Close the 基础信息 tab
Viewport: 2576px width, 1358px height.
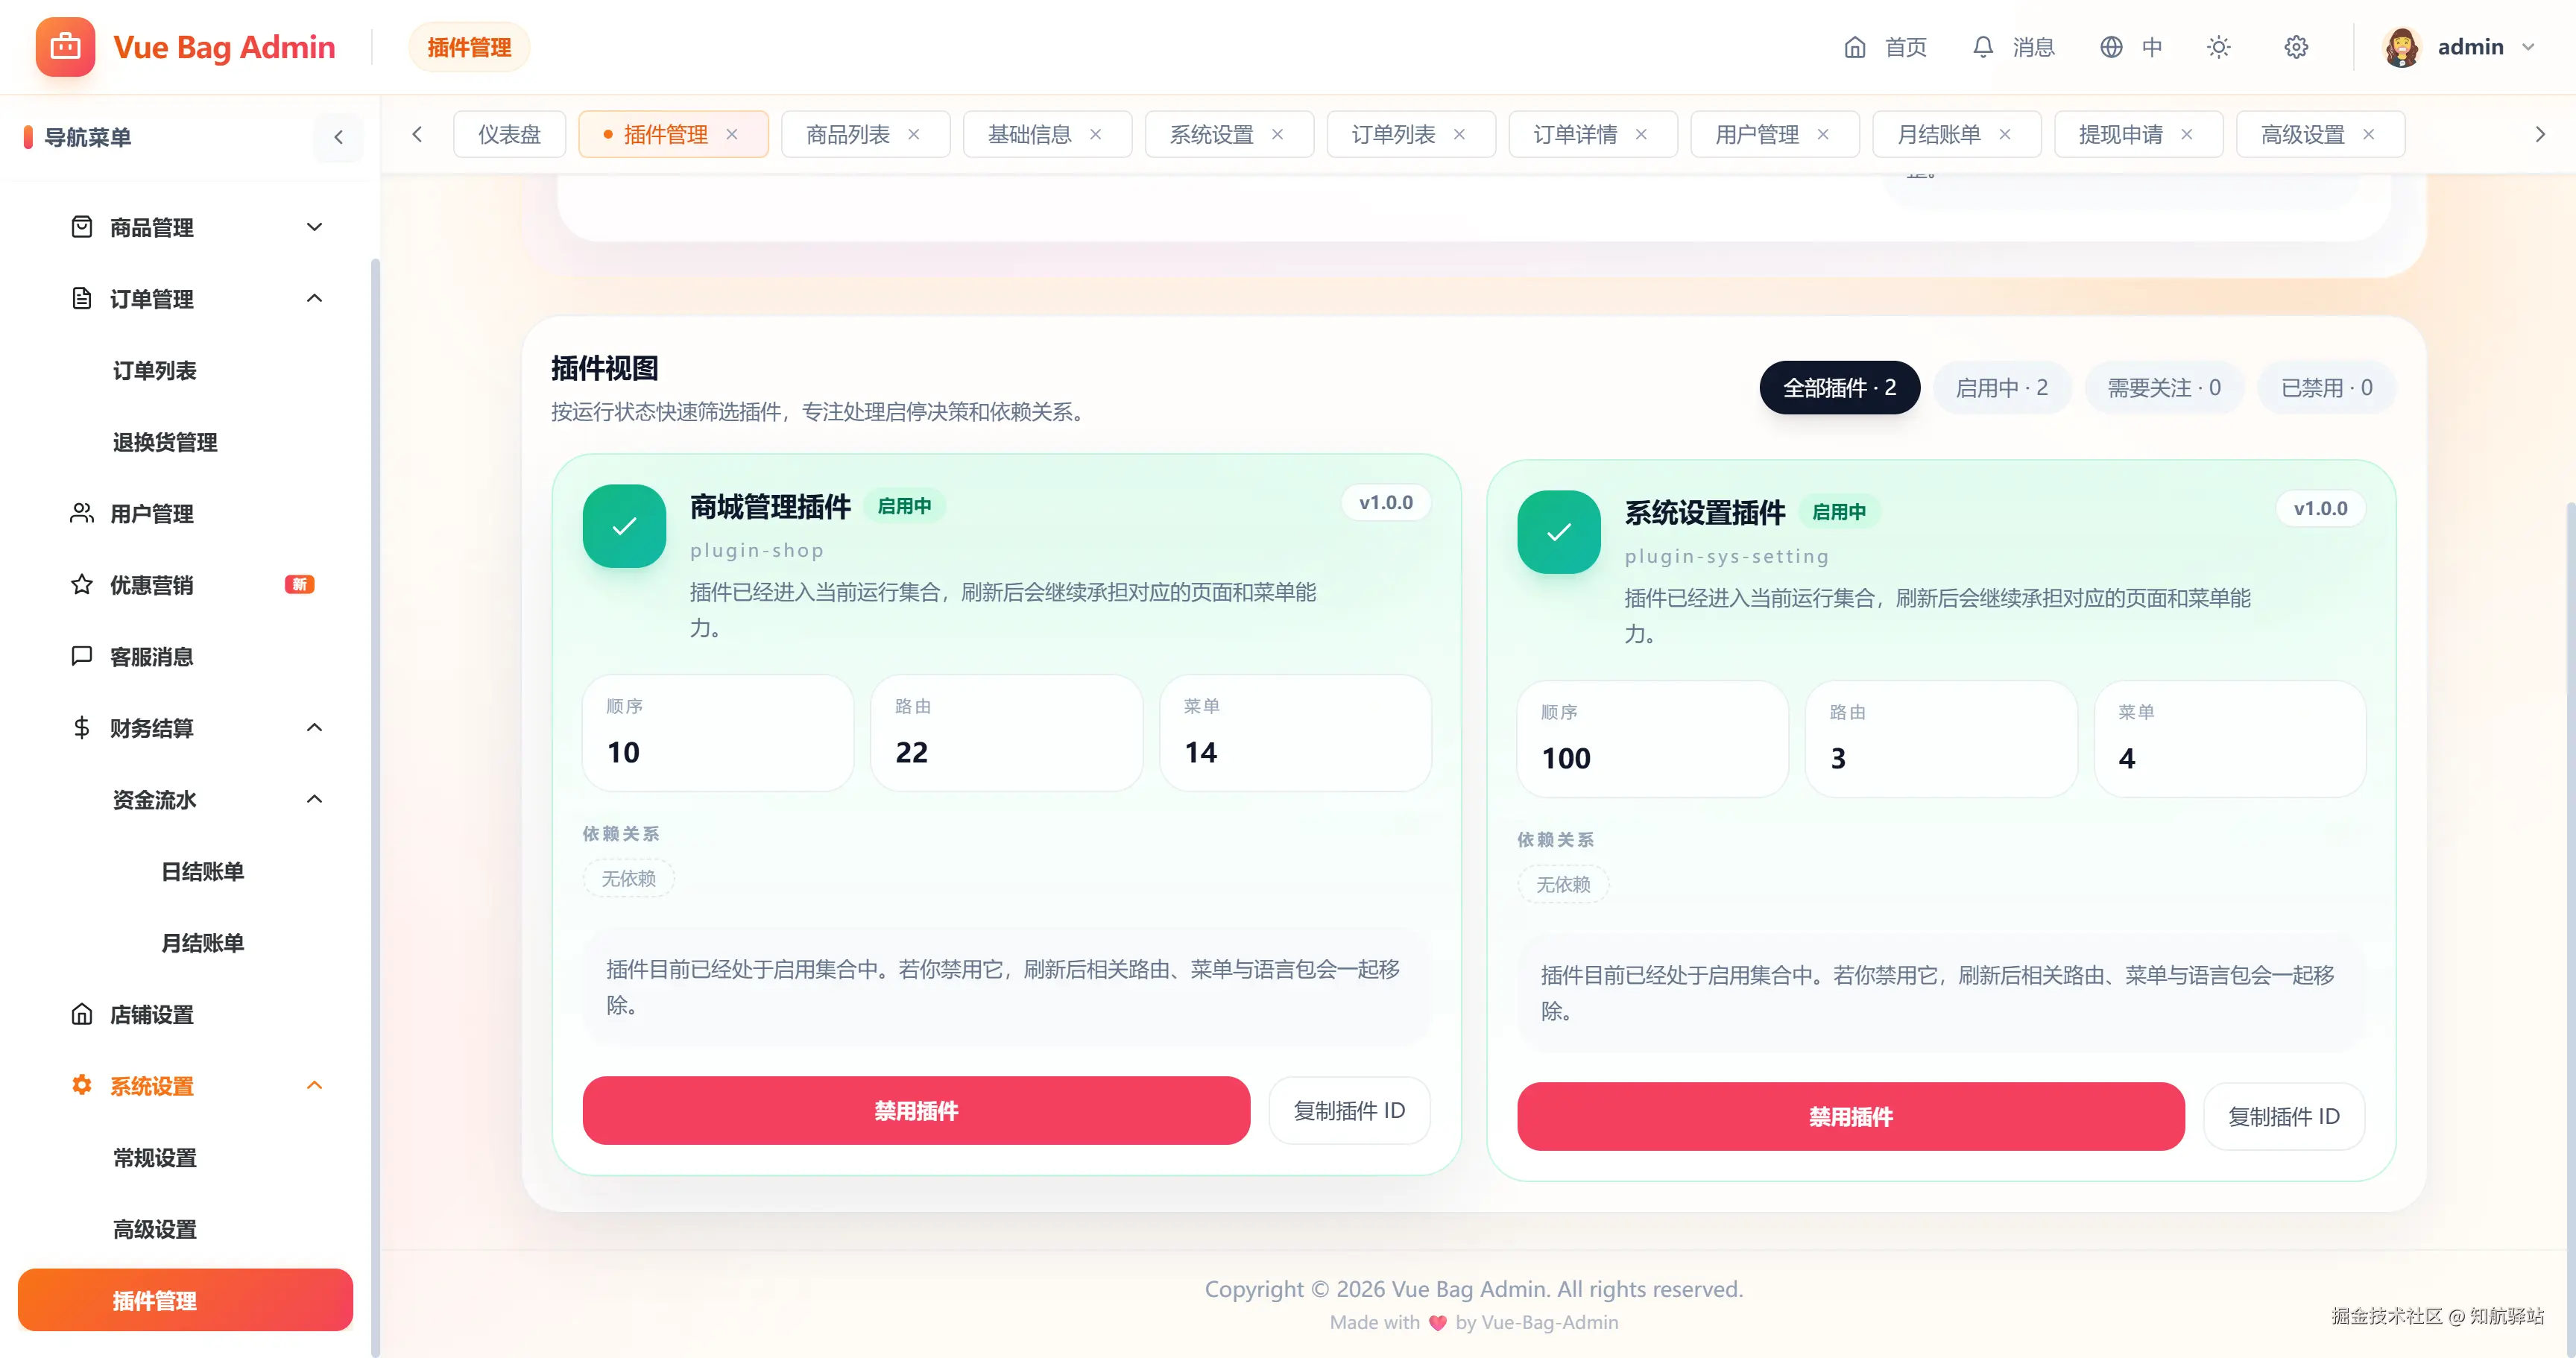[x=1095, y=134]
